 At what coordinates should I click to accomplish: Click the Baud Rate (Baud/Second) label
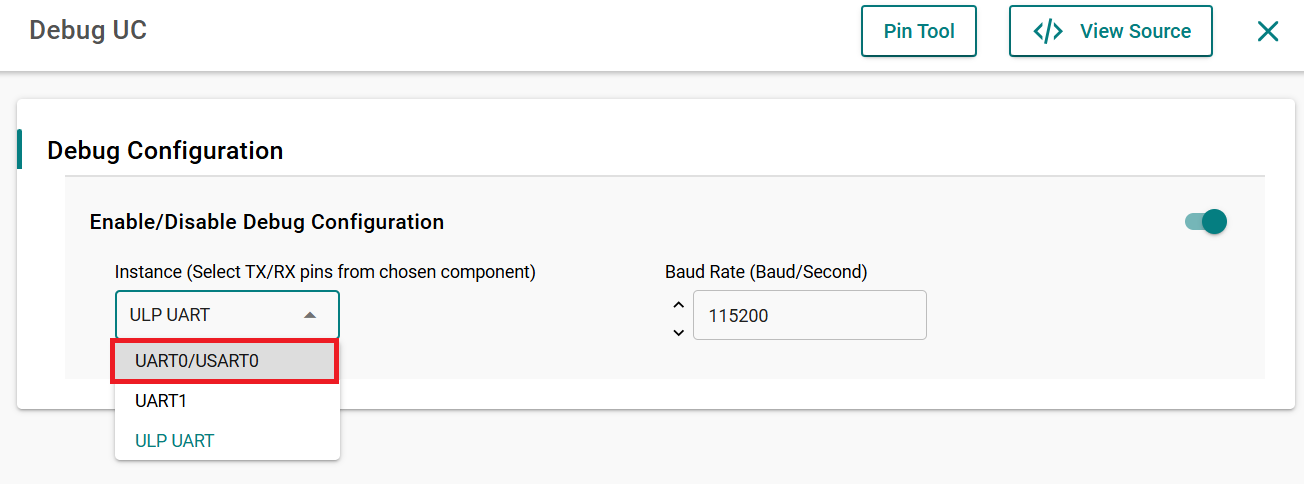pyautogui.click(x=766, y=272)
